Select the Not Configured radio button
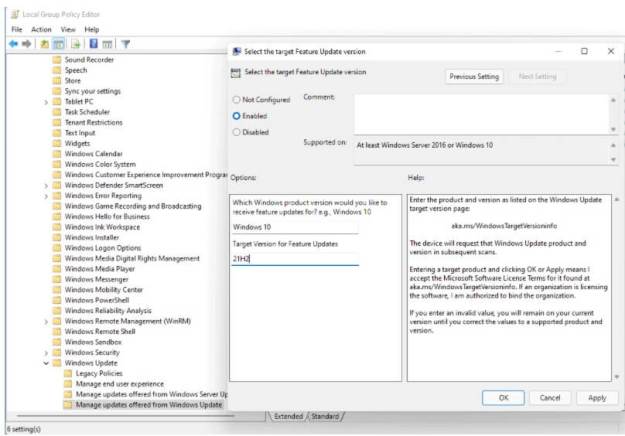The image size is (625, 436). (x=236, y=100)
